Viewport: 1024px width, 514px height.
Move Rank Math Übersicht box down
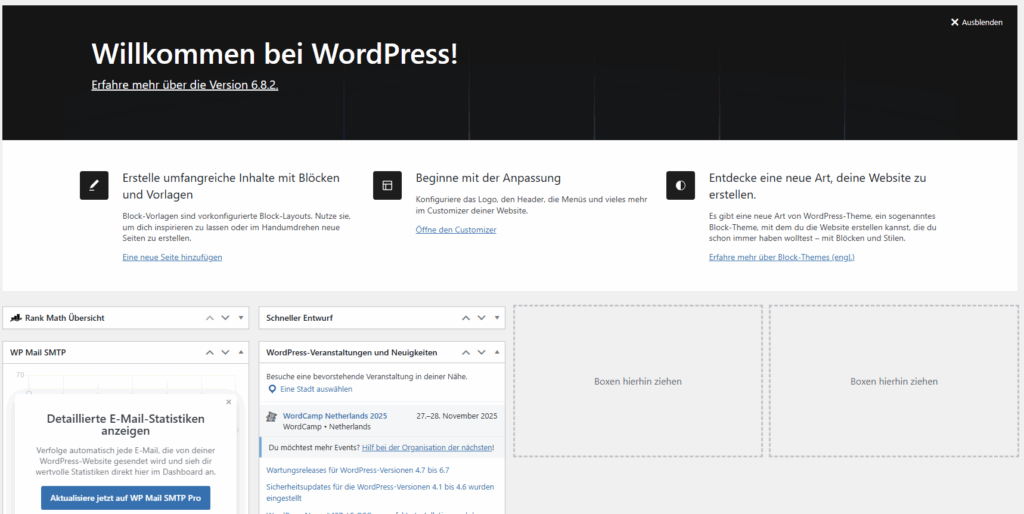pyautogui.click(x=225, y=318)
